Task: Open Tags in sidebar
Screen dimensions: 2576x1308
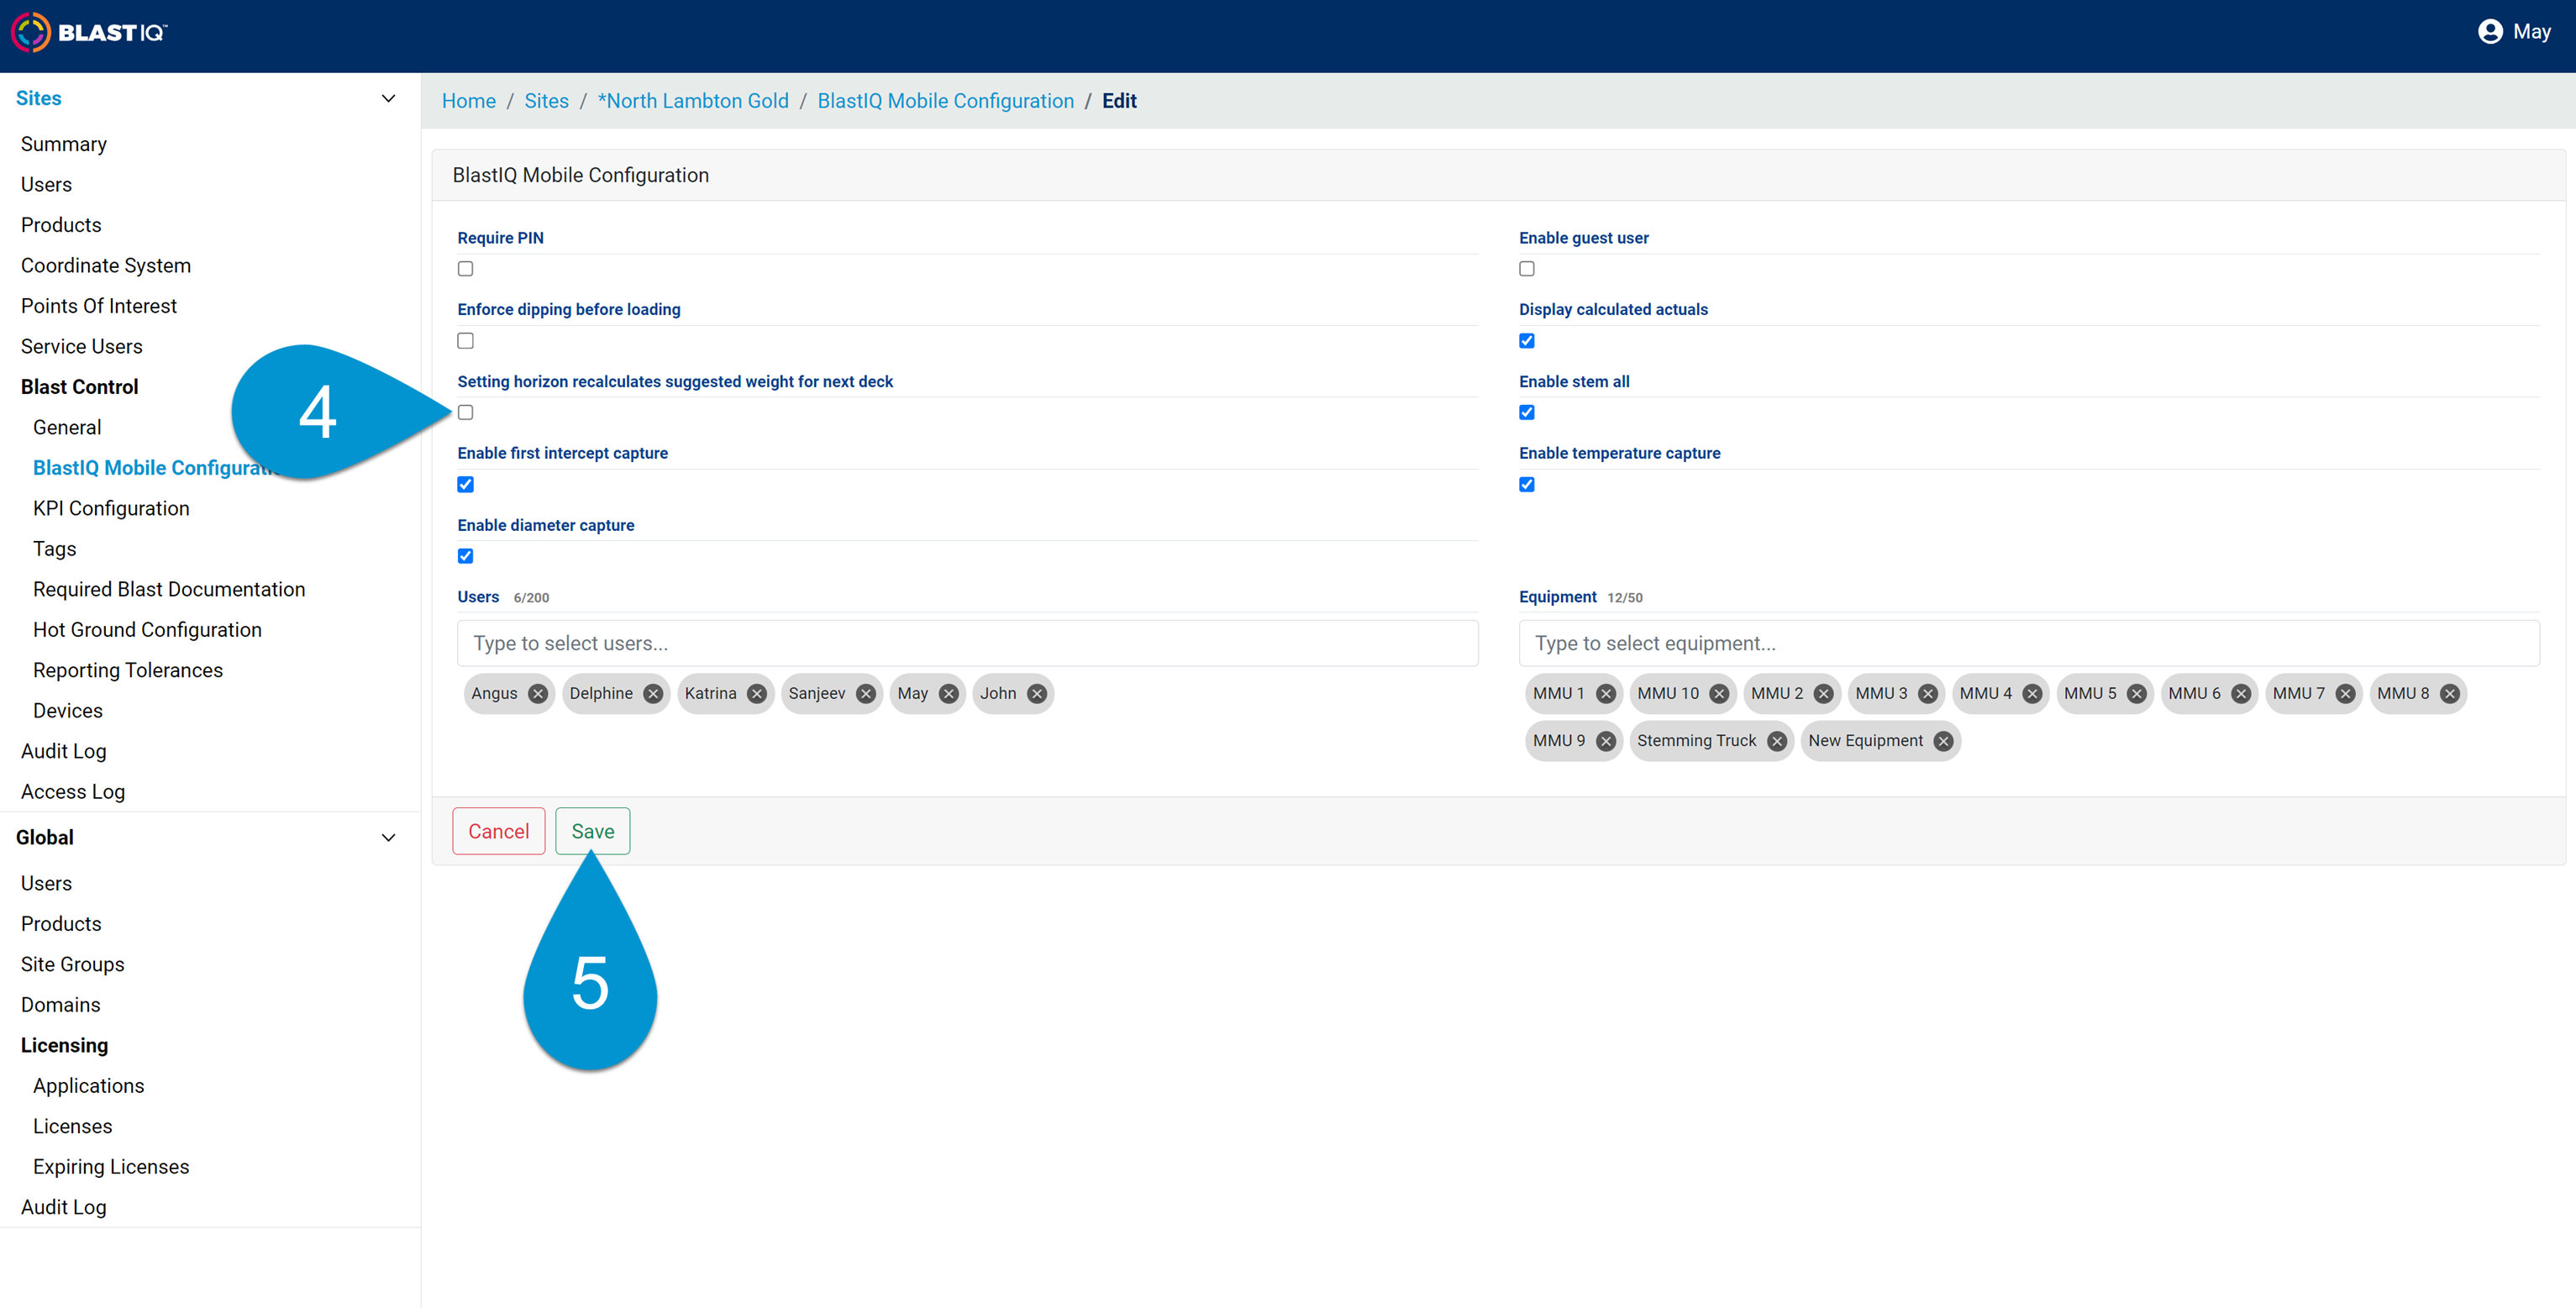Action: point(55,549)
